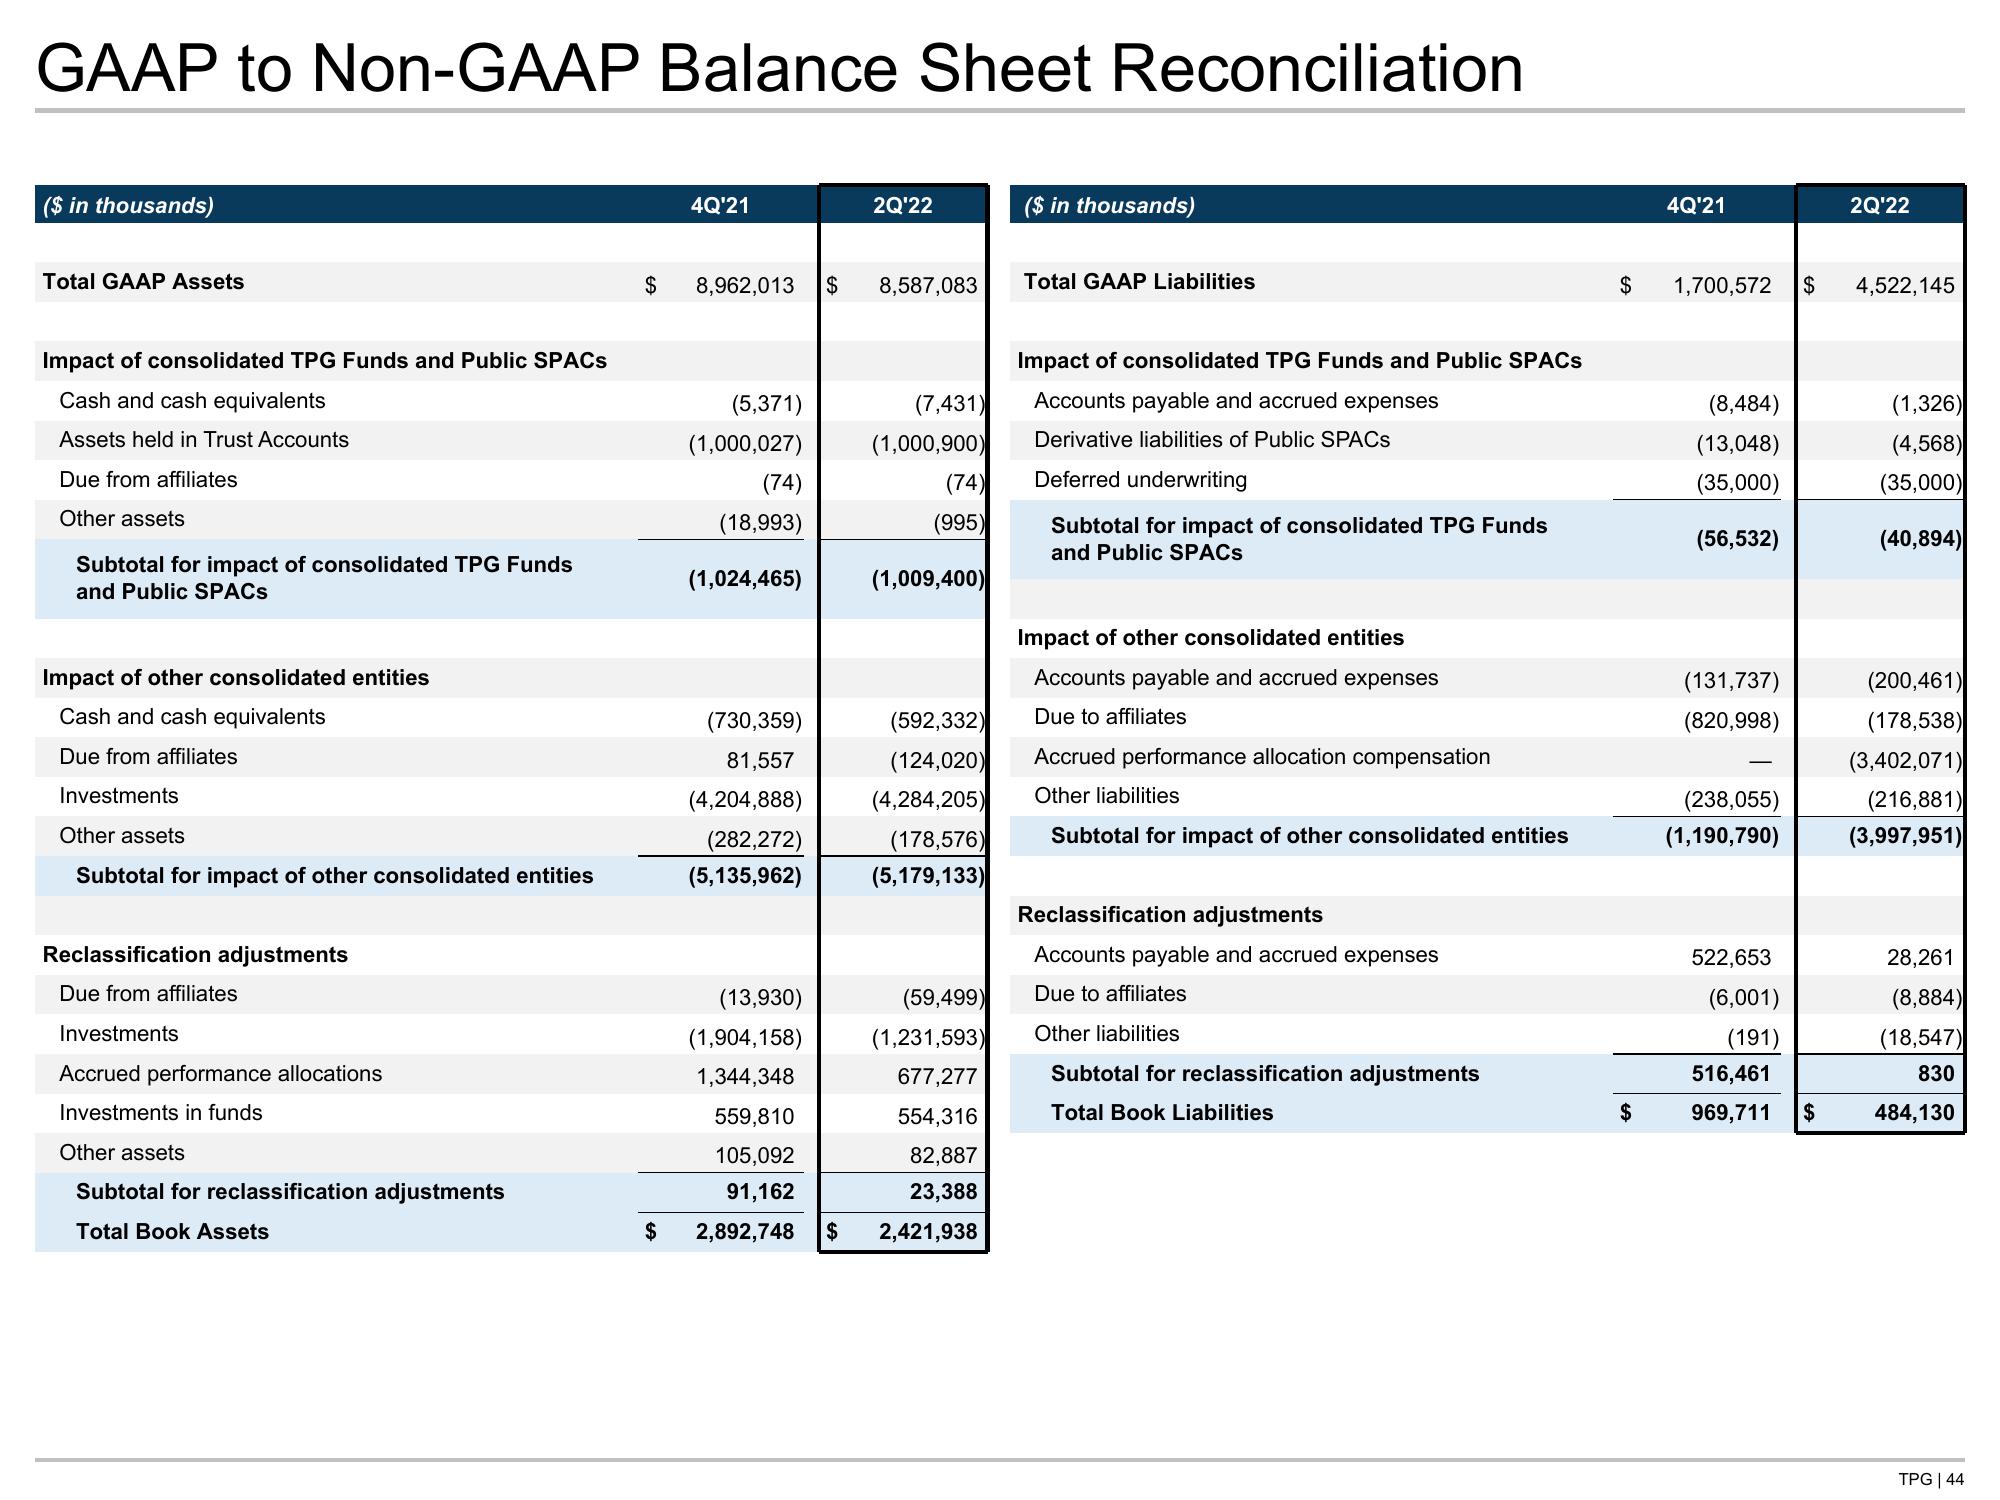
Task: Click the subtotal value (5,179,133)
Action: tap(928, 876)
